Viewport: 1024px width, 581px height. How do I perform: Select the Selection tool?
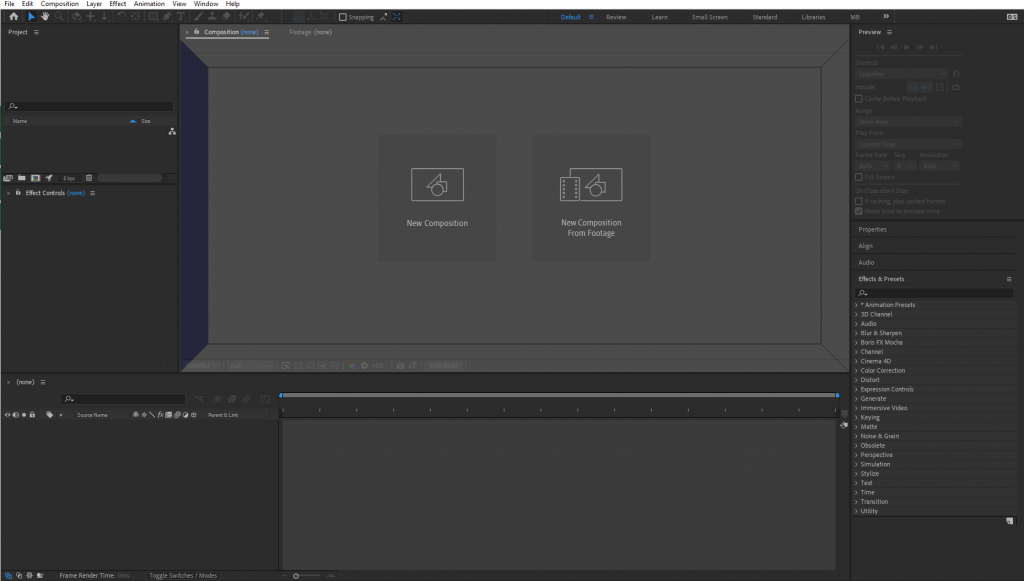click(x=31, y=17)
